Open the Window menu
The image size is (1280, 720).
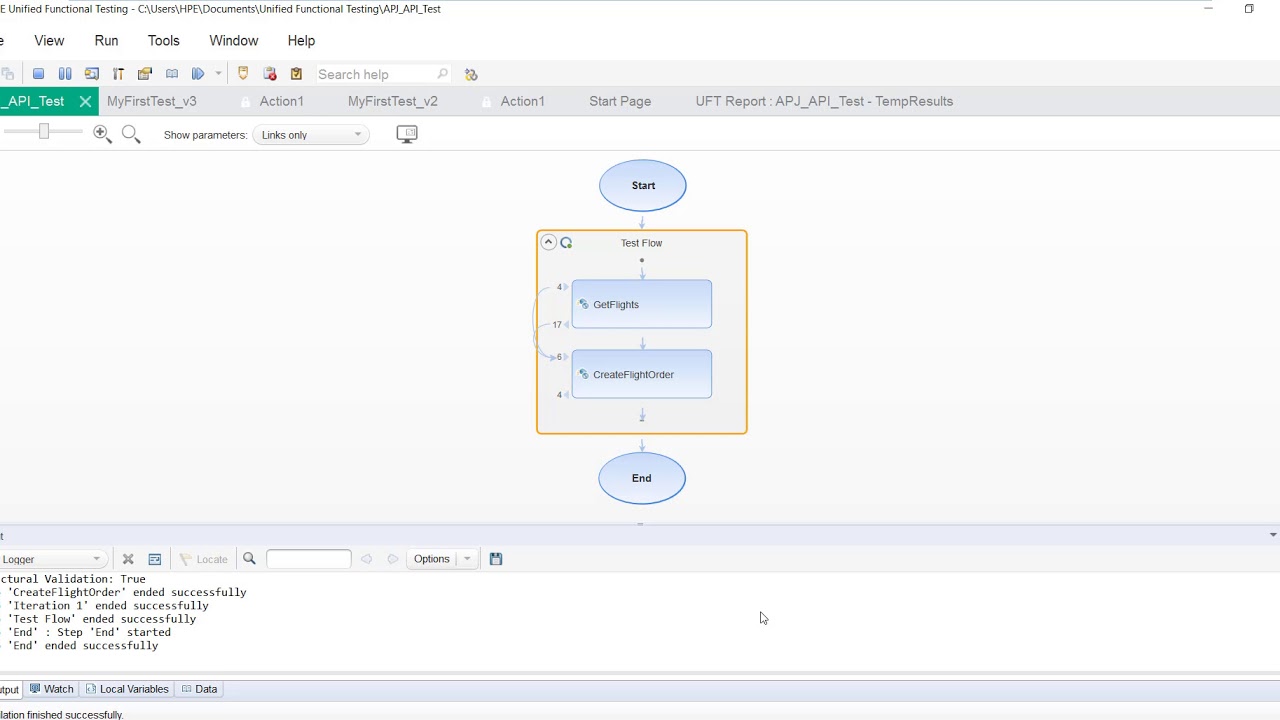[x=234, y=41]
